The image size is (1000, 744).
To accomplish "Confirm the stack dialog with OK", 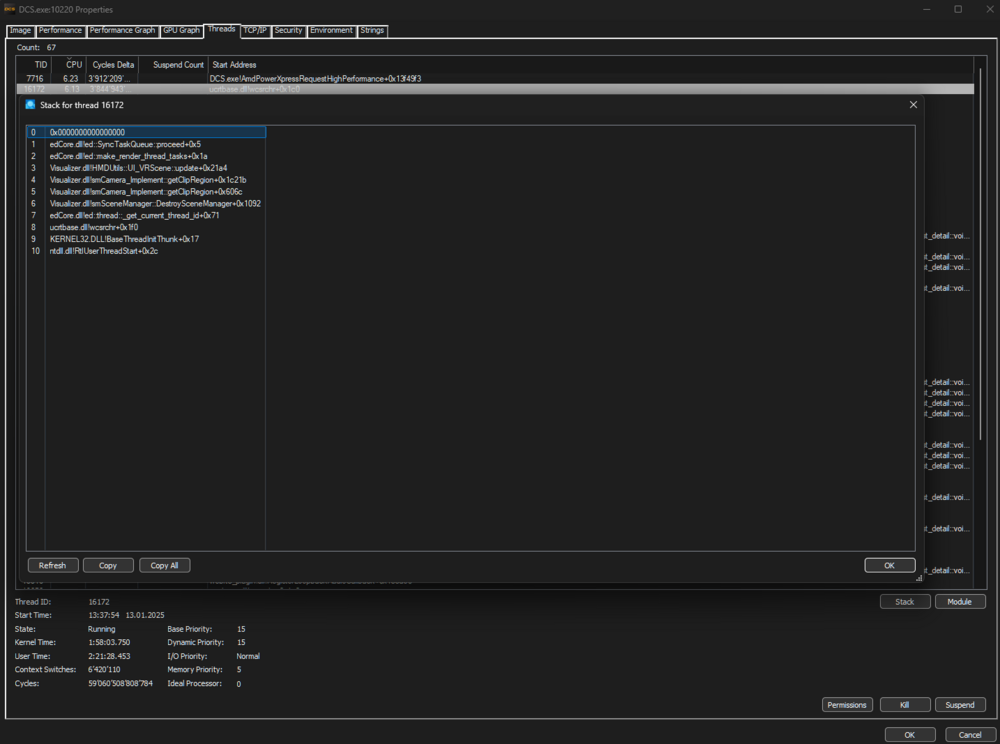I will (889, 564).
